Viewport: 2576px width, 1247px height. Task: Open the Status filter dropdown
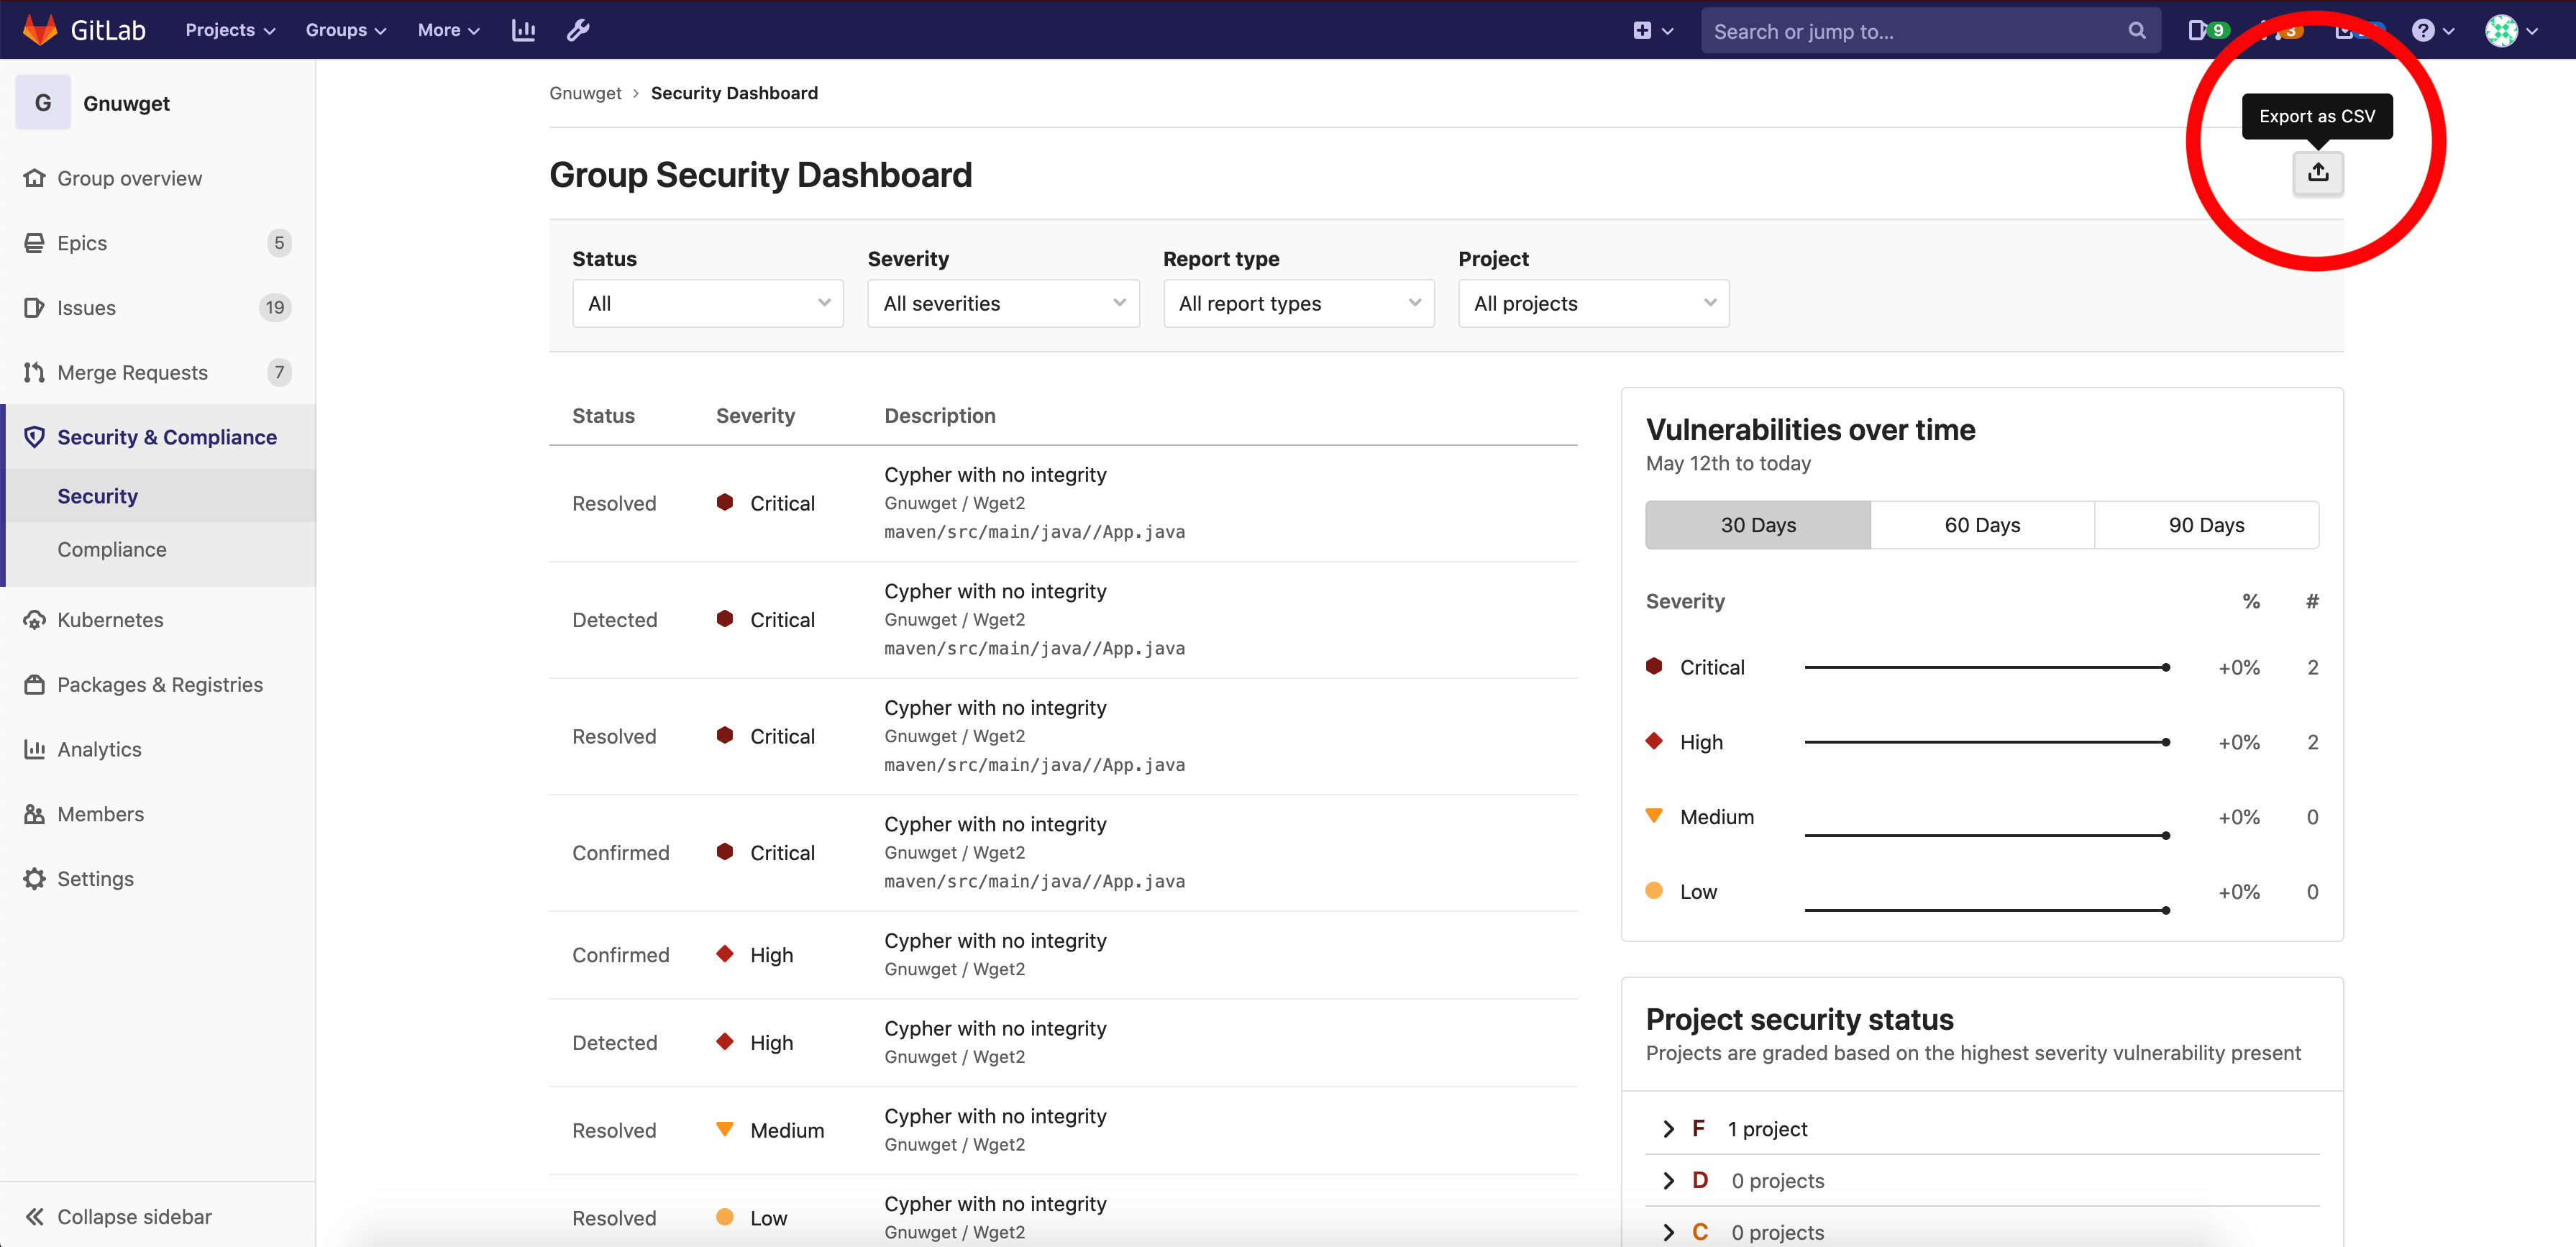(707, 303)
